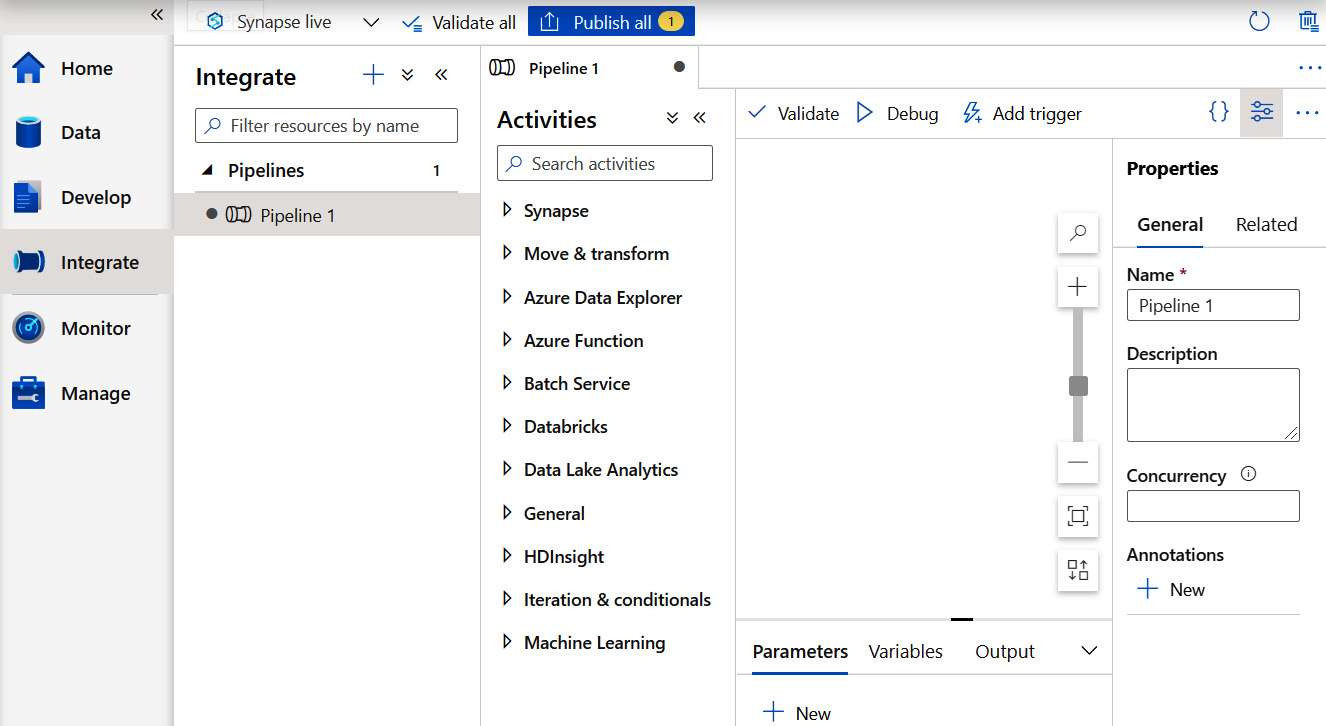Expand Data Lake Analytics group
Viewport: 1326px width, 726px height.
[507, 469]
